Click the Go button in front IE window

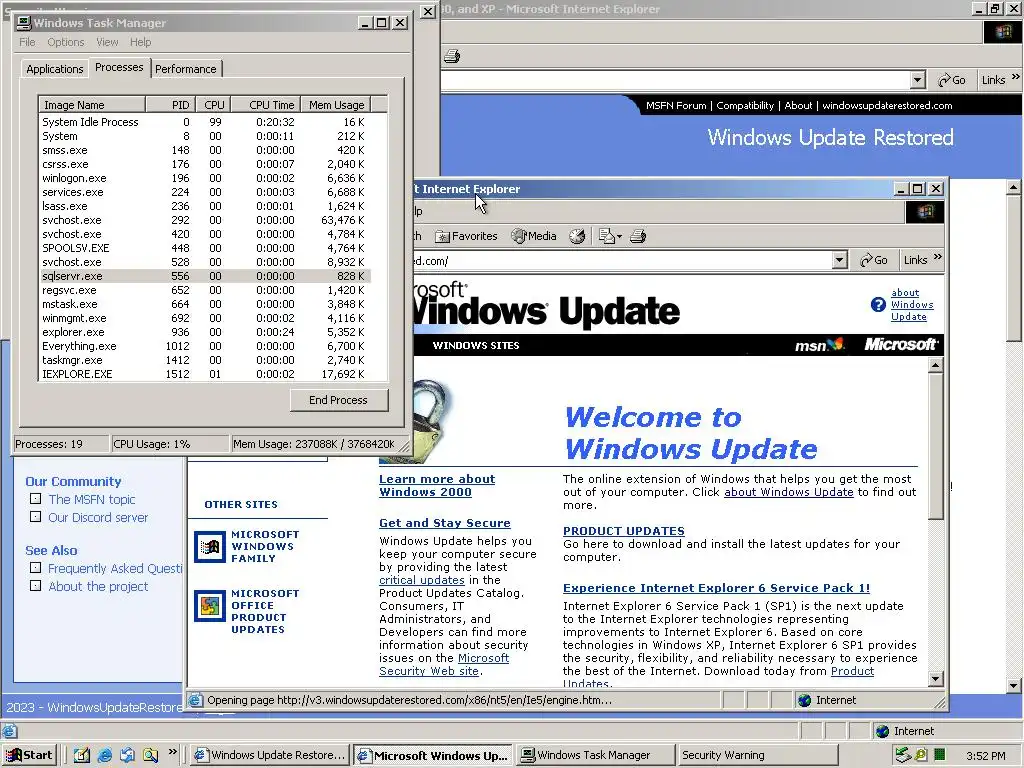point(874,260)
